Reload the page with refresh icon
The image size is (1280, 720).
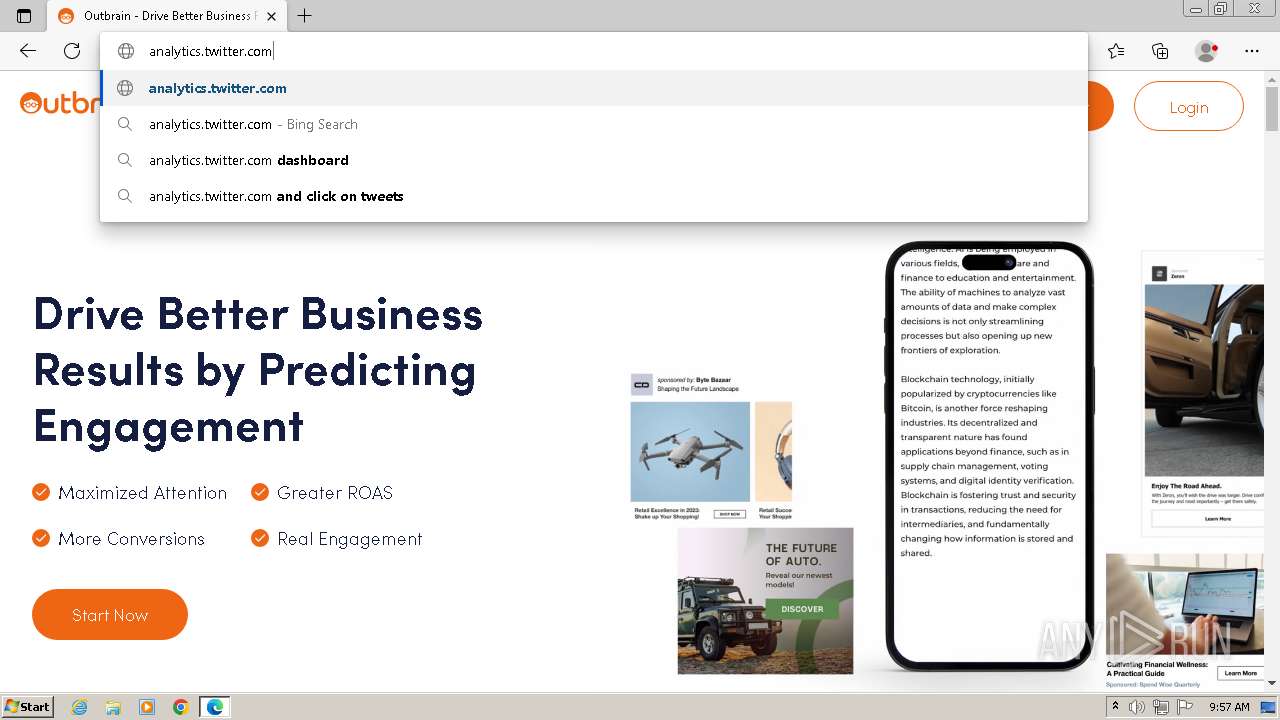coord(72,51)
